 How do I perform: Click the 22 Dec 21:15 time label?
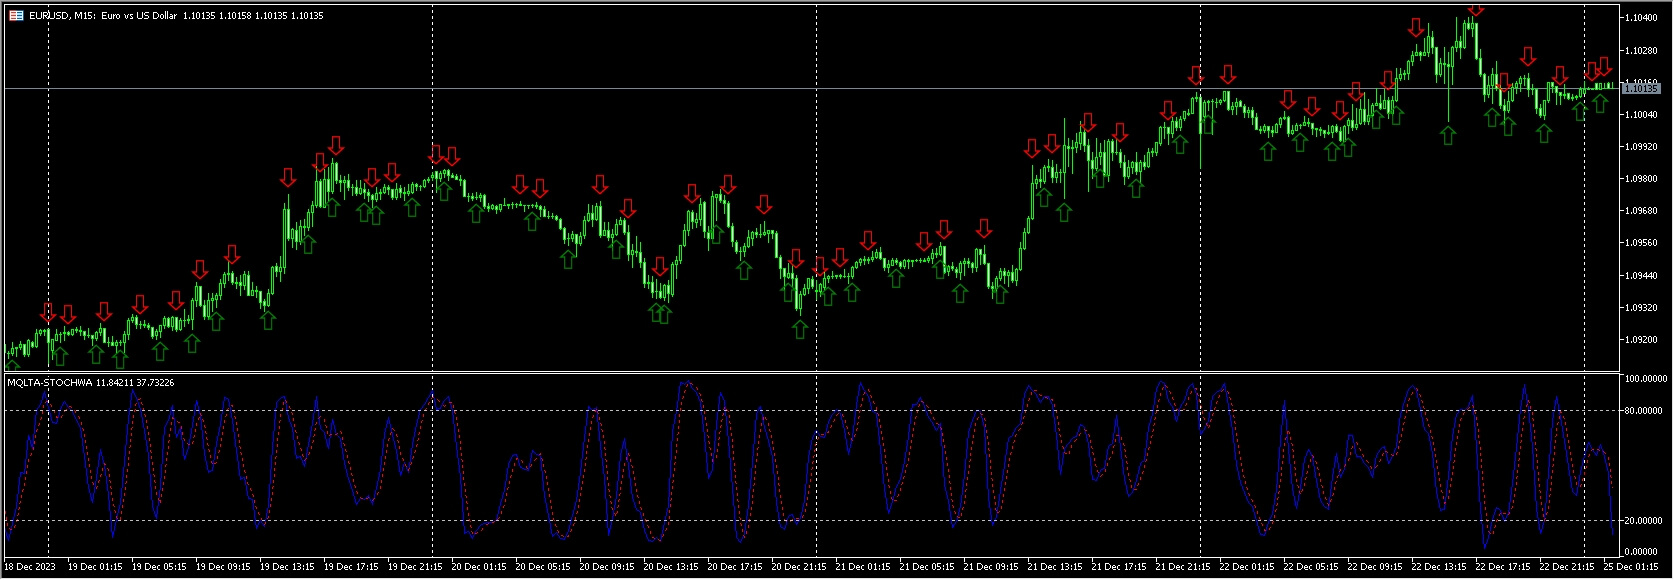[1567, 567]
